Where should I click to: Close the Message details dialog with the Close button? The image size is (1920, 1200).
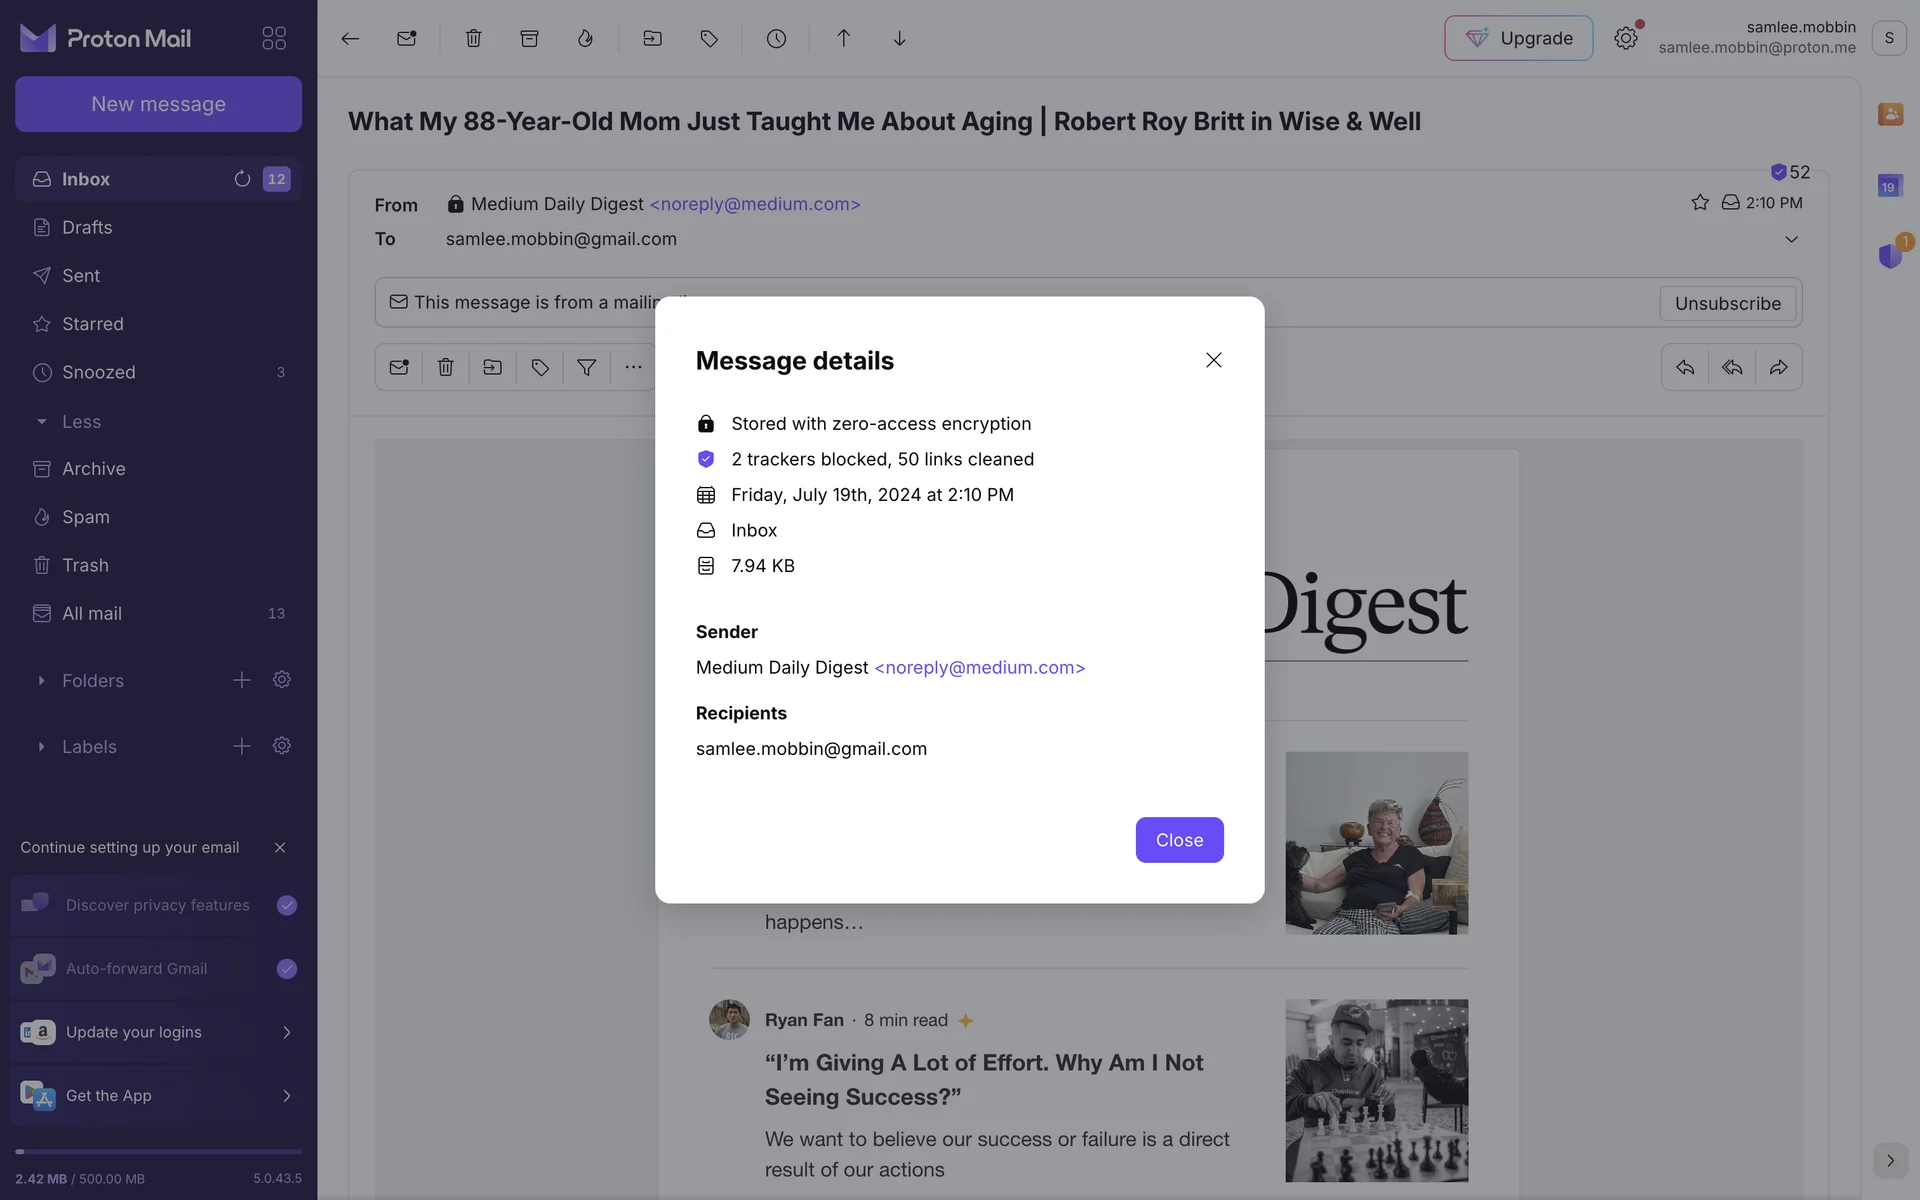point(1179,840)
